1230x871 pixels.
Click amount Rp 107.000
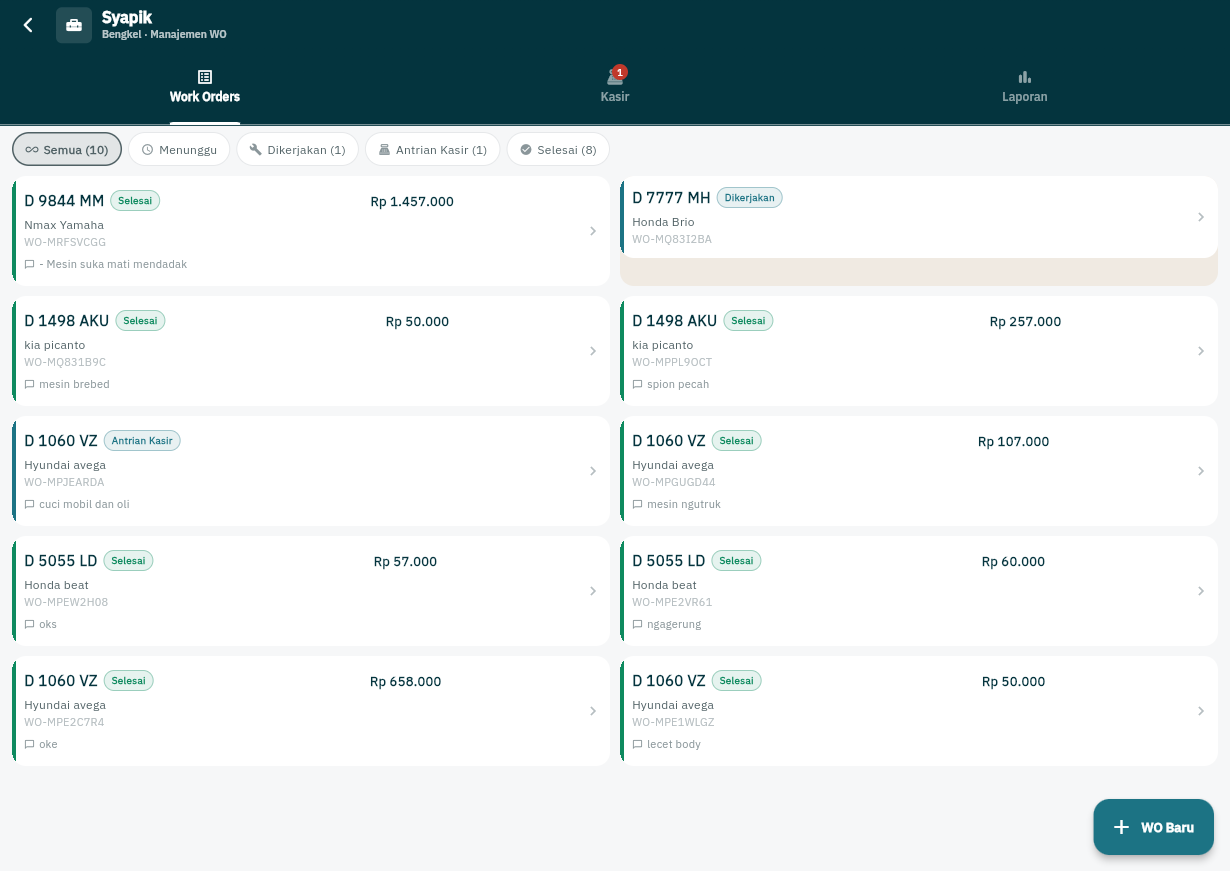tap(1013, 442)
